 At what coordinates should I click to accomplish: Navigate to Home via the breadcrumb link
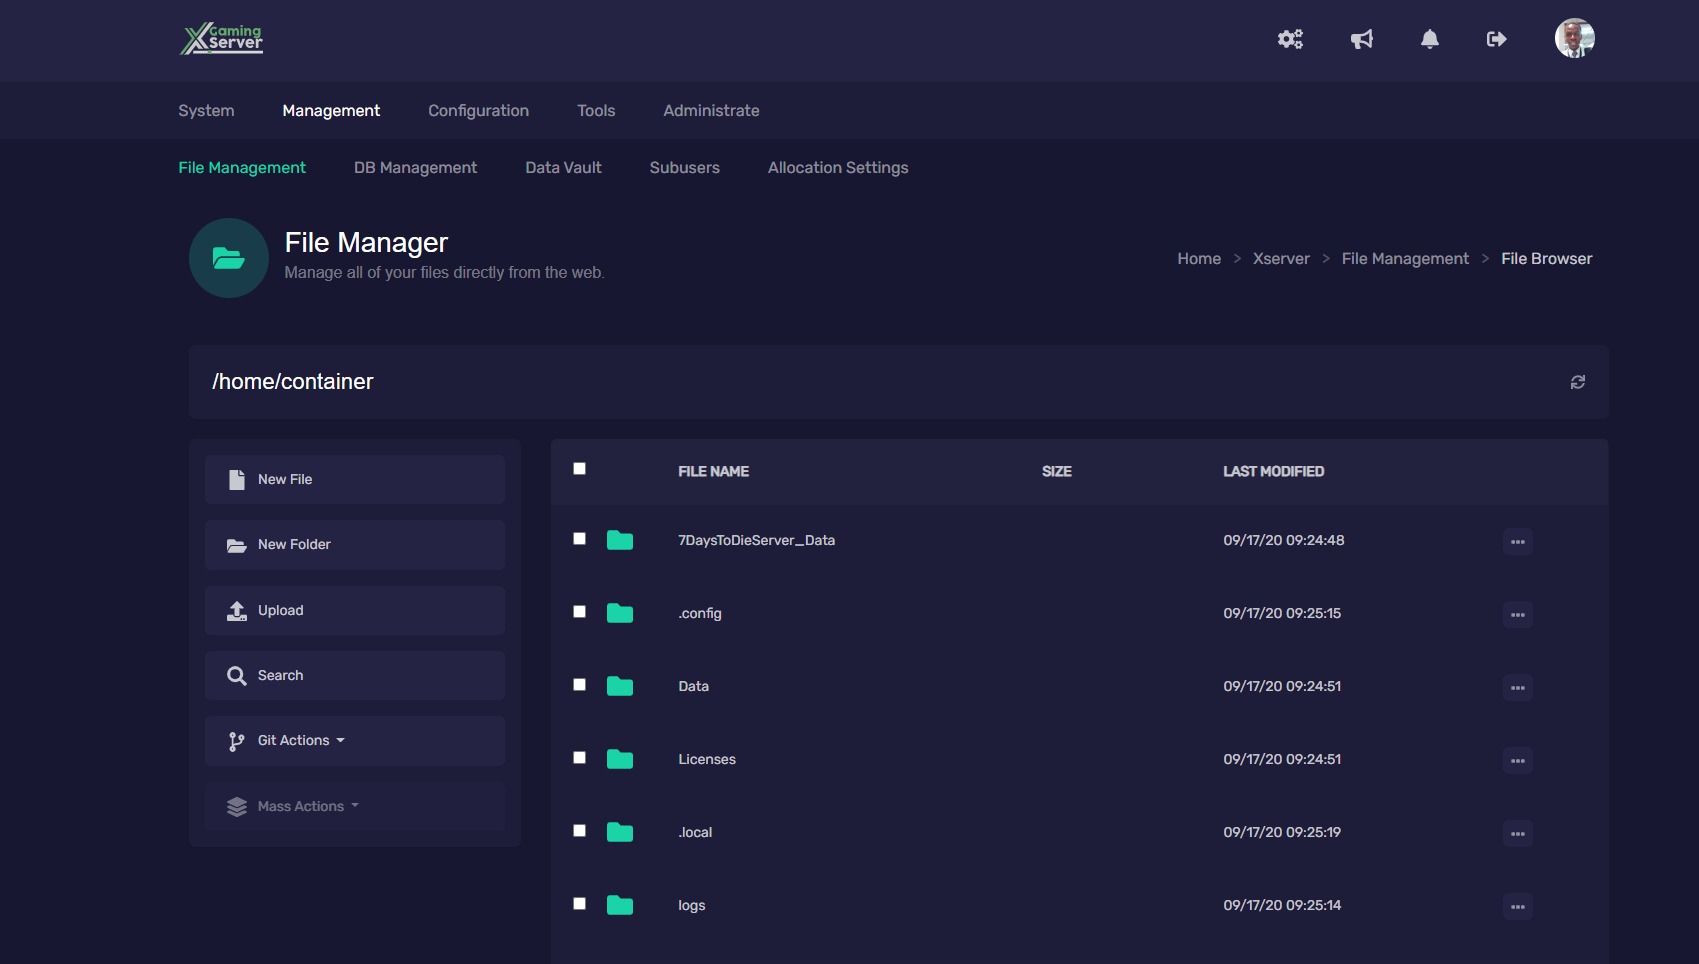click(1199, 258)
